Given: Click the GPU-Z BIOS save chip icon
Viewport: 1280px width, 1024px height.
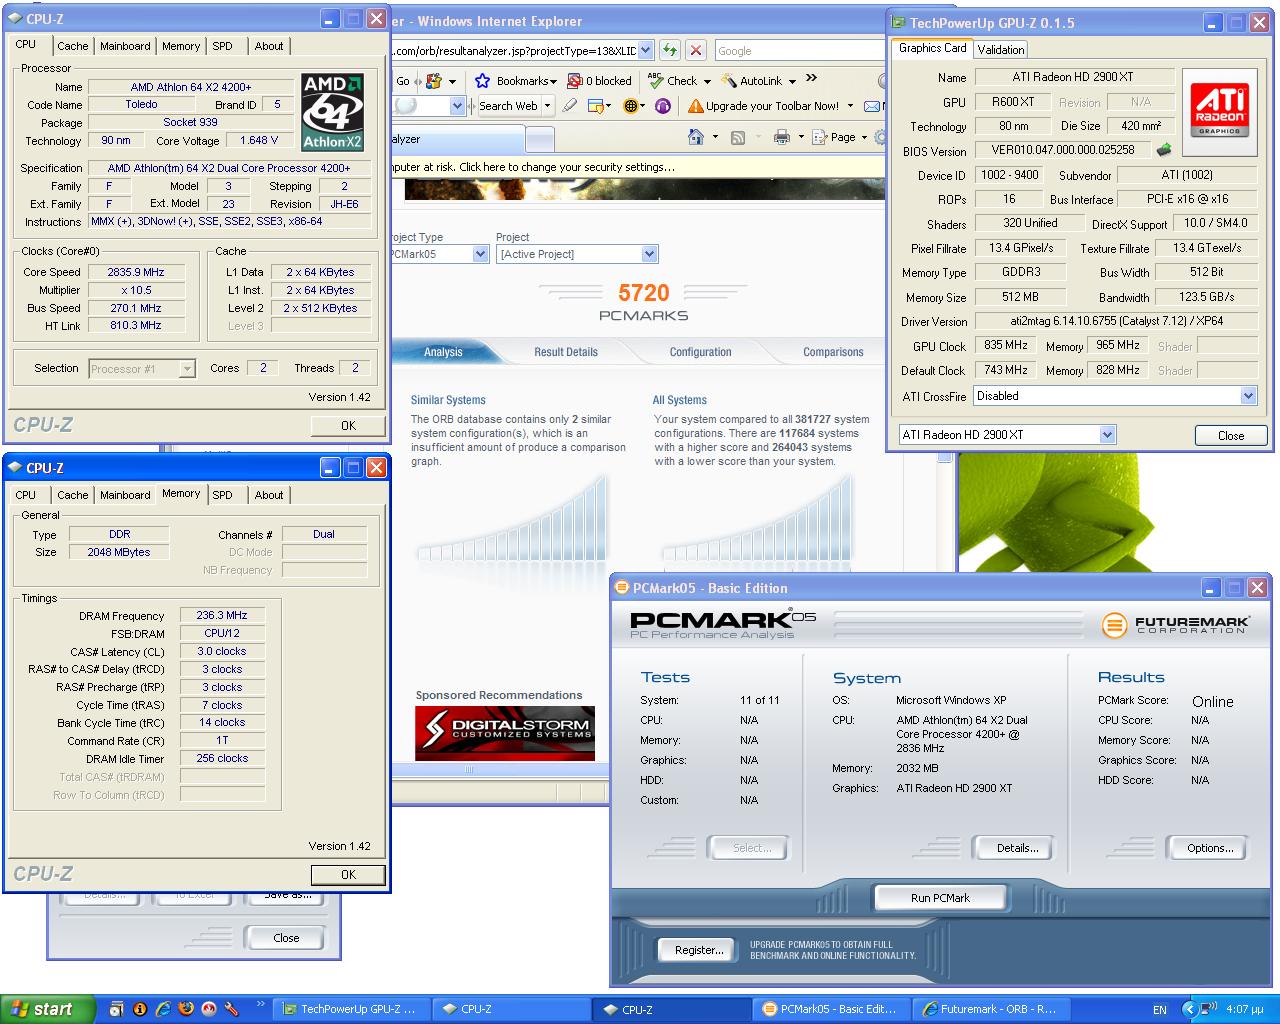Looking at the screenshot, I should [1164, 150].
